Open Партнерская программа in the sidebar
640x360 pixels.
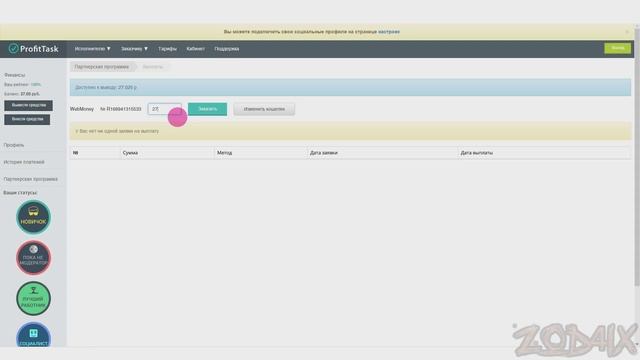click(31, 179)
